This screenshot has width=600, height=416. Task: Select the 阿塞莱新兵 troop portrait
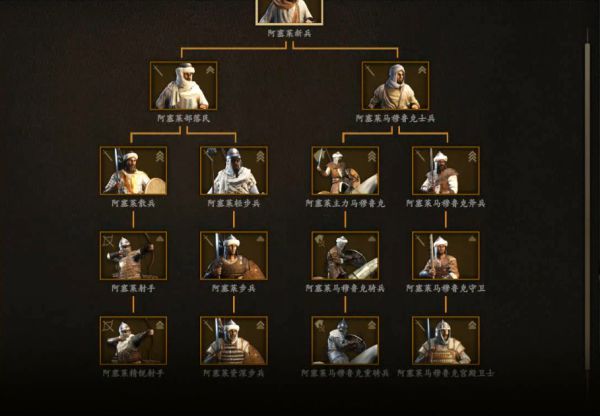pyautogui.click(x=289, y=12)
